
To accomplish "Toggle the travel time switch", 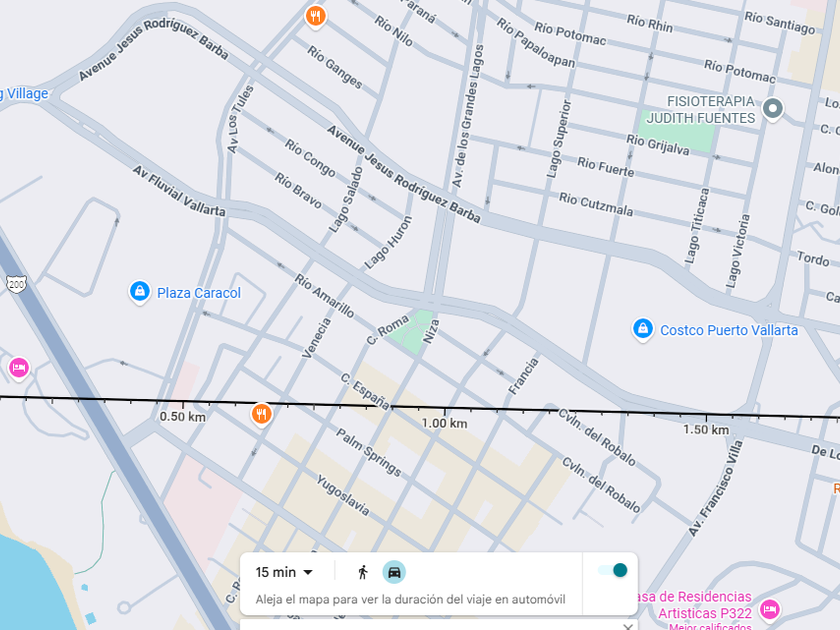I will point(613,570).
